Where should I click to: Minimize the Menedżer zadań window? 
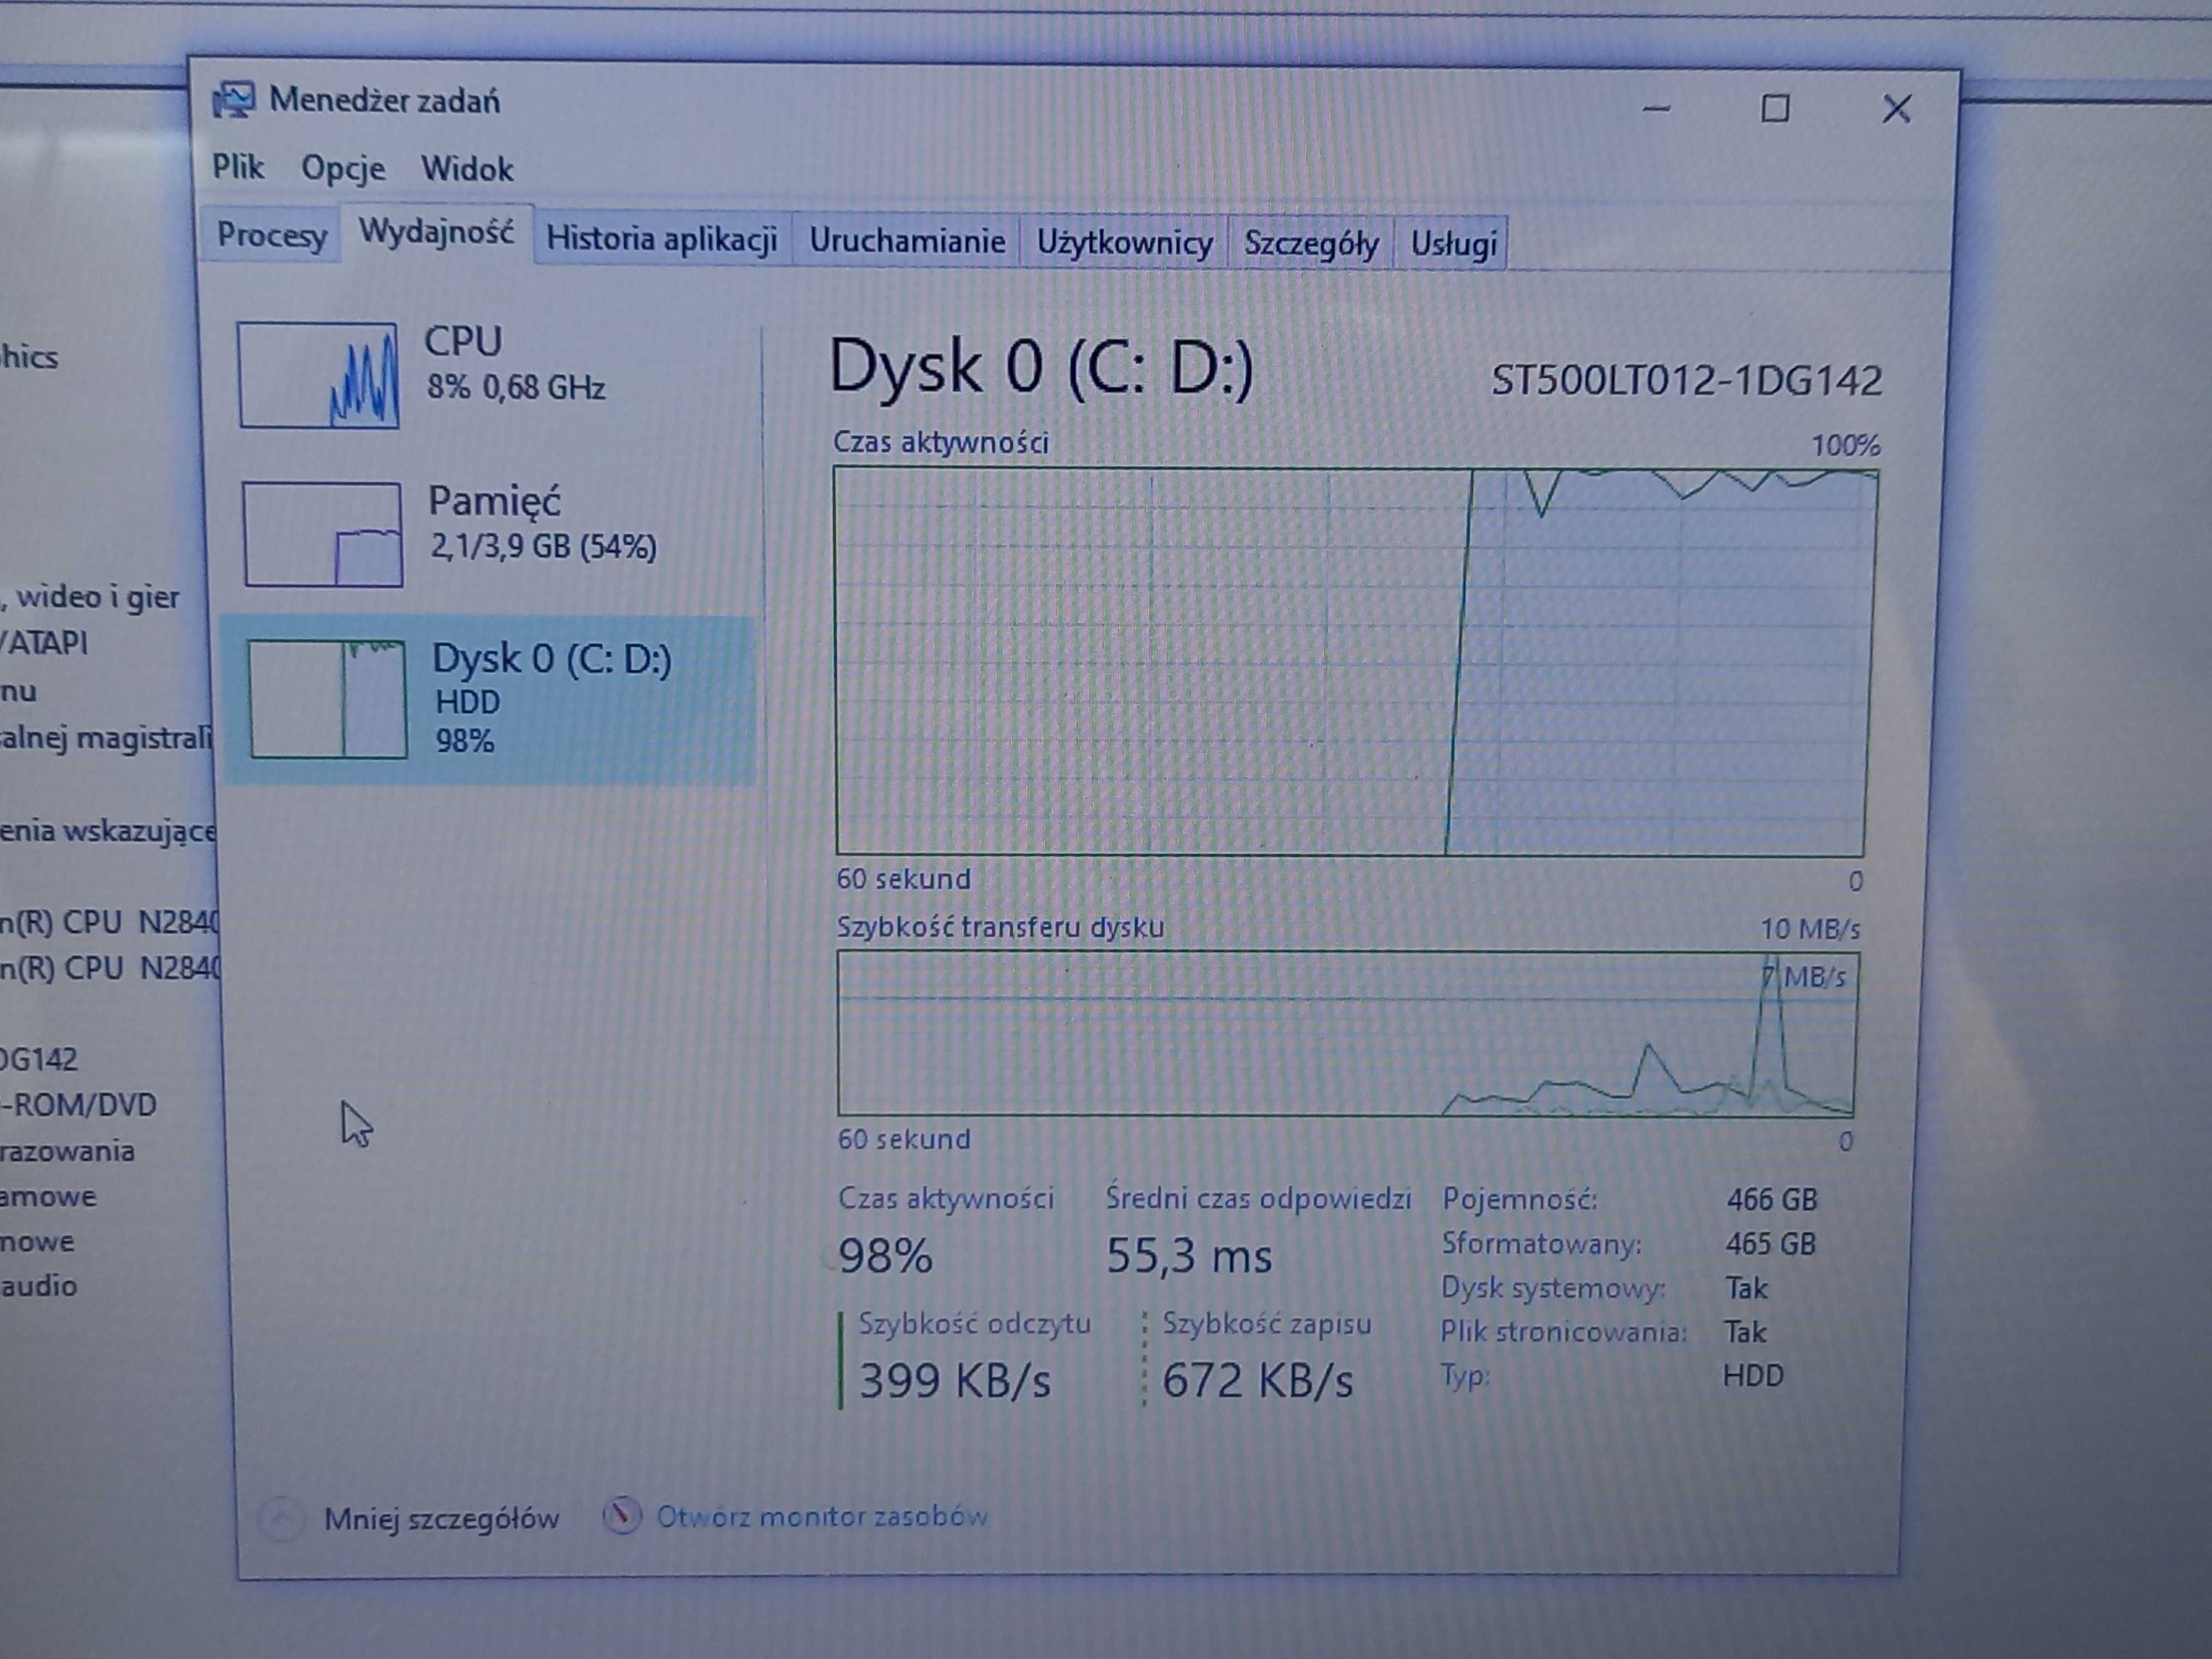click(x=1657, y=108)
